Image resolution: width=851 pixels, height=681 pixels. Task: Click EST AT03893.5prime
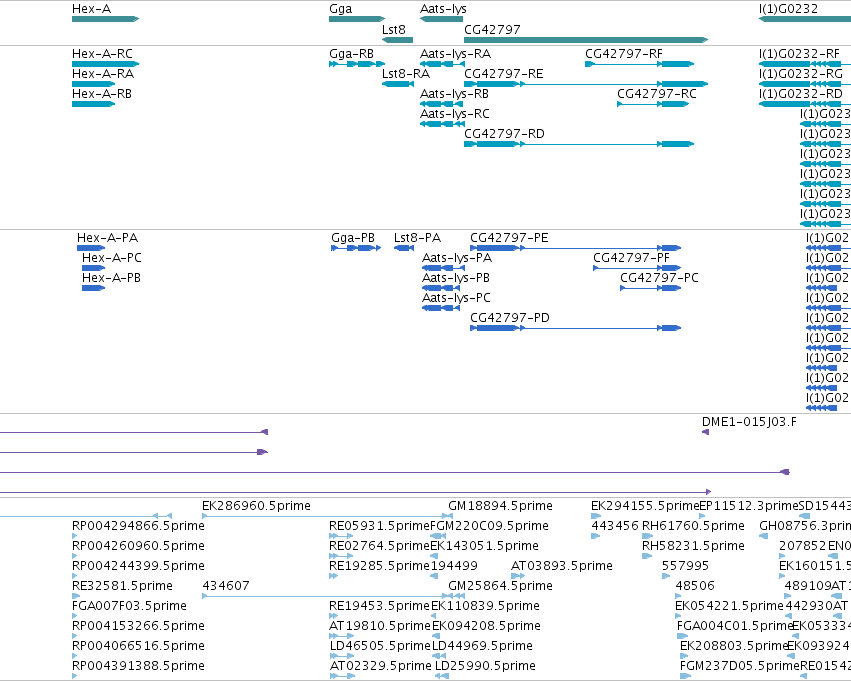click(518, 576)
